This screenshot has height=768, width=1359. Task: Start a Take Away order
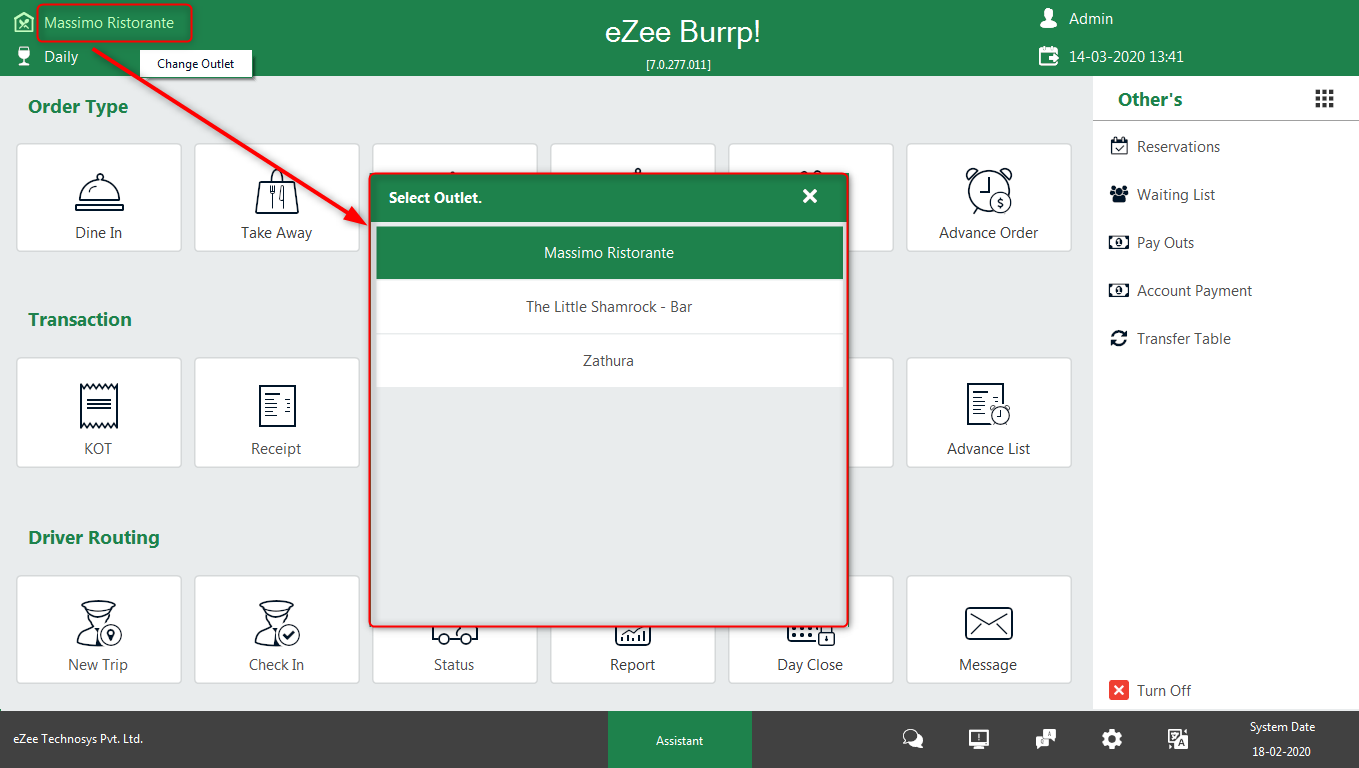[x=277, y=197]
